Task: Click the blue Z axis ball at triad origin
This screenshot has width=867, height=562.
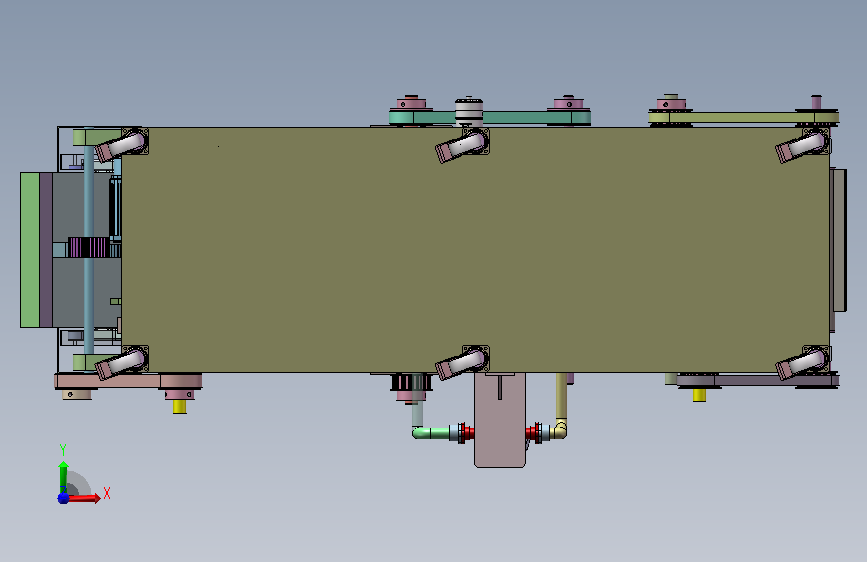Action: tap(63, 498)
